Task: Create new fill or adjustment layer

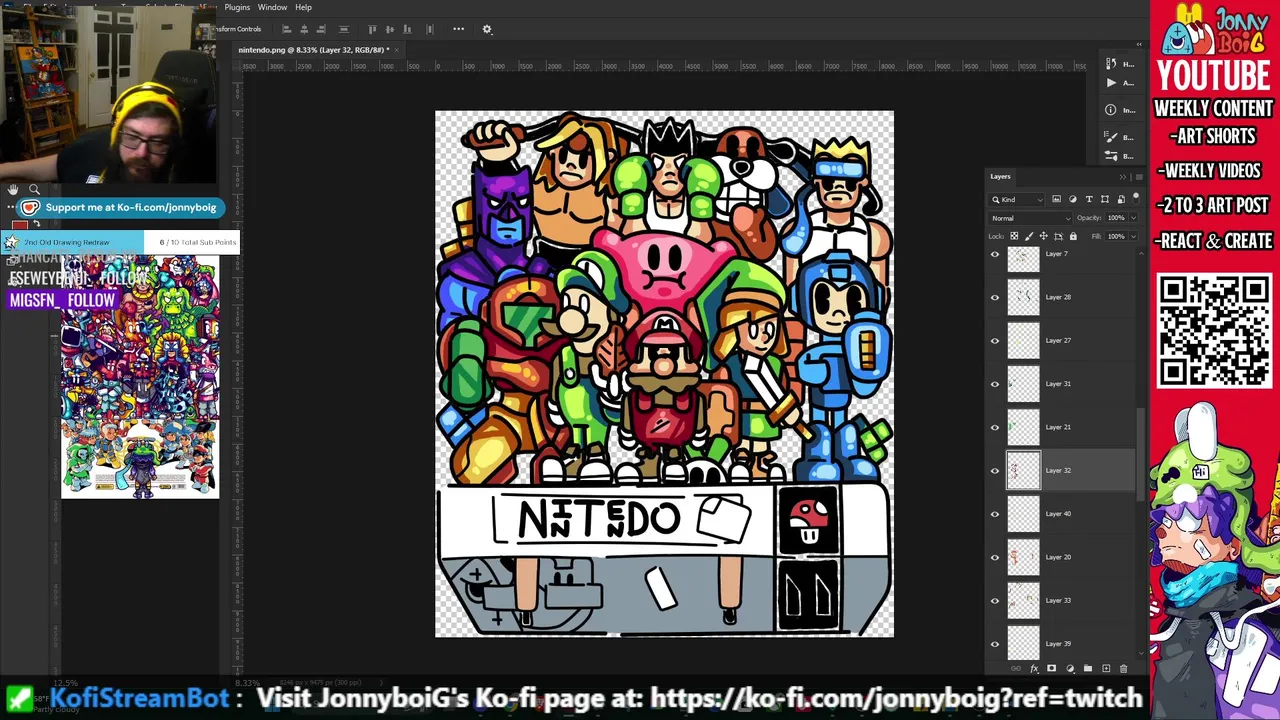Action: pos(1070,669)
